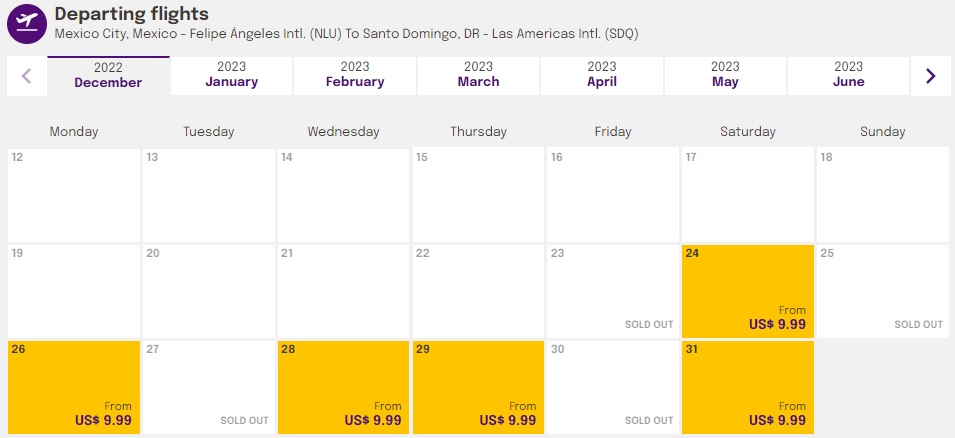955x438 pixels.
Task: Pick the December 28 flight cell
Action: click(x=344, y=387)
